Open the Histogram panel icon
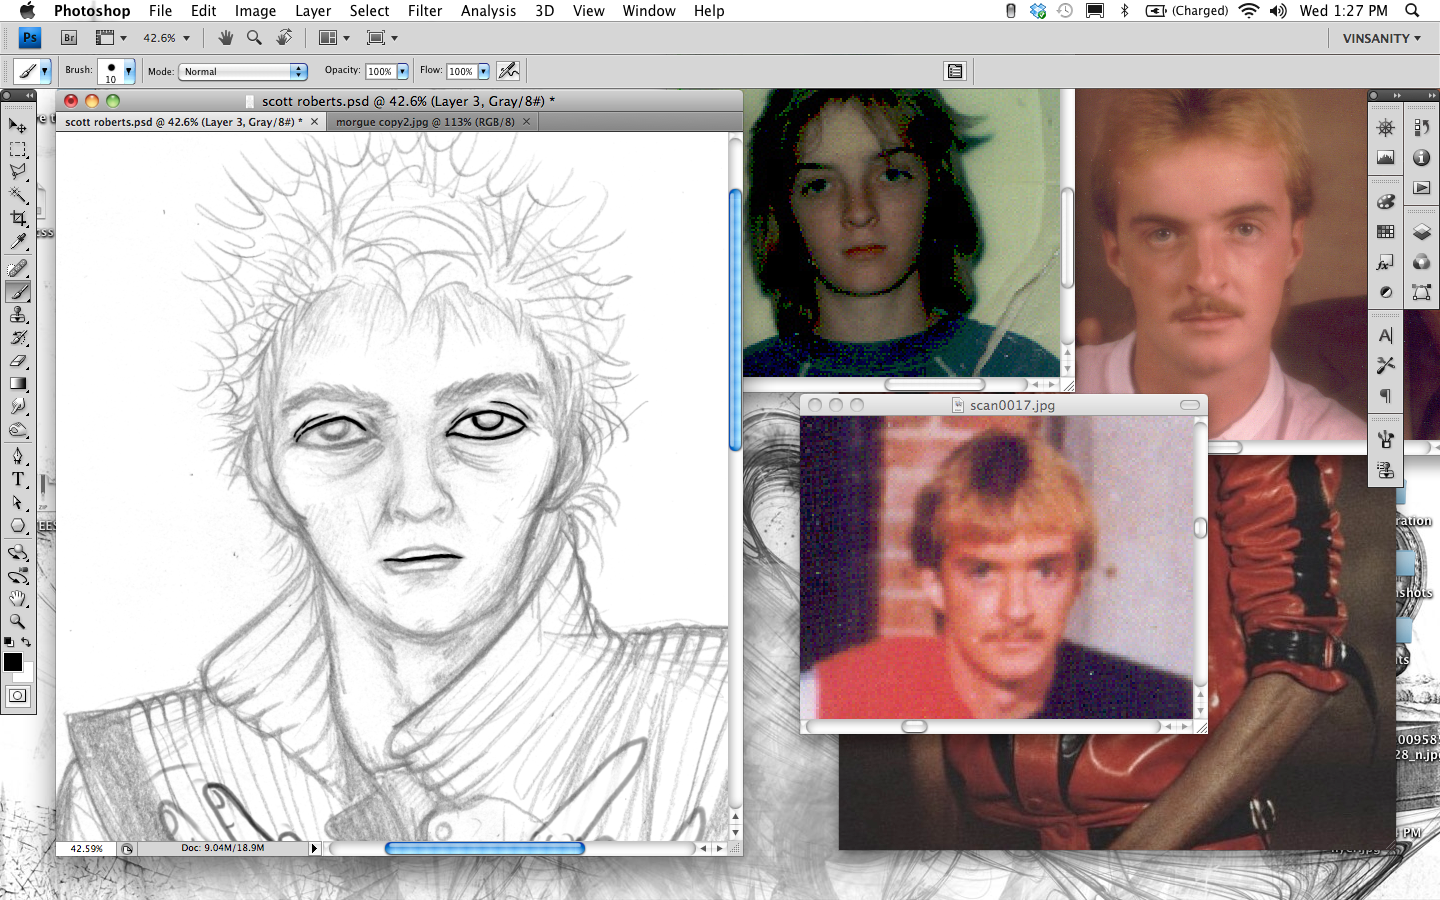This screenshot has width=1440, height=900. 1385,158
